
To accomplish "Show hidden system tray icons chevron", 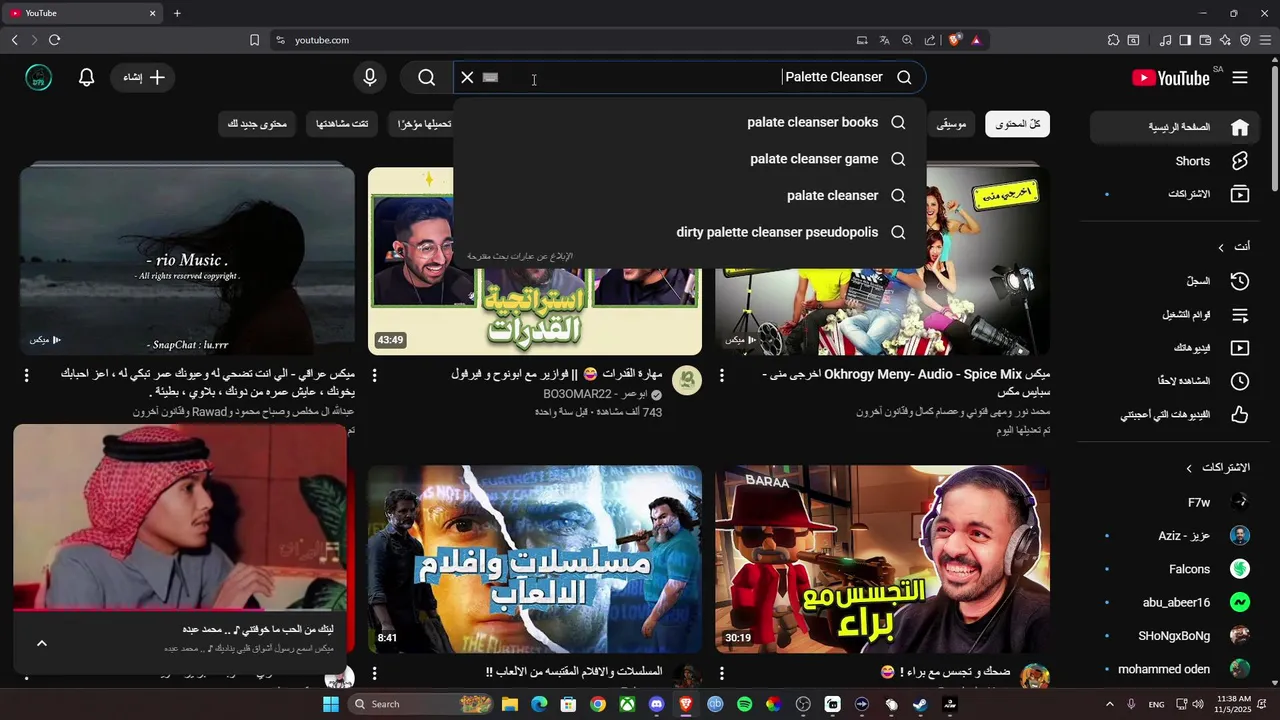I will click(x=1109, y=704).
